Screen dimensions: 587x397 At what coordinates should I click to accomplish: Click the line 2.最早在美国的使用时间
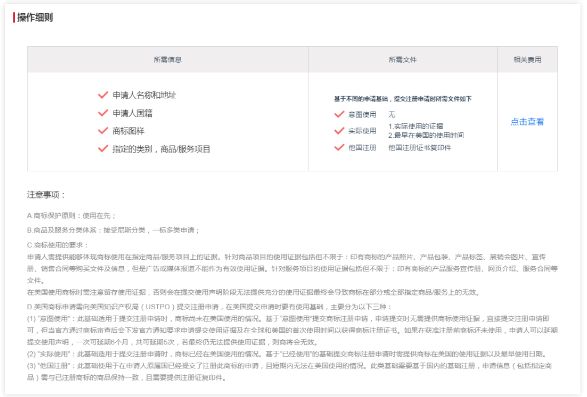(x=426, y=135)
